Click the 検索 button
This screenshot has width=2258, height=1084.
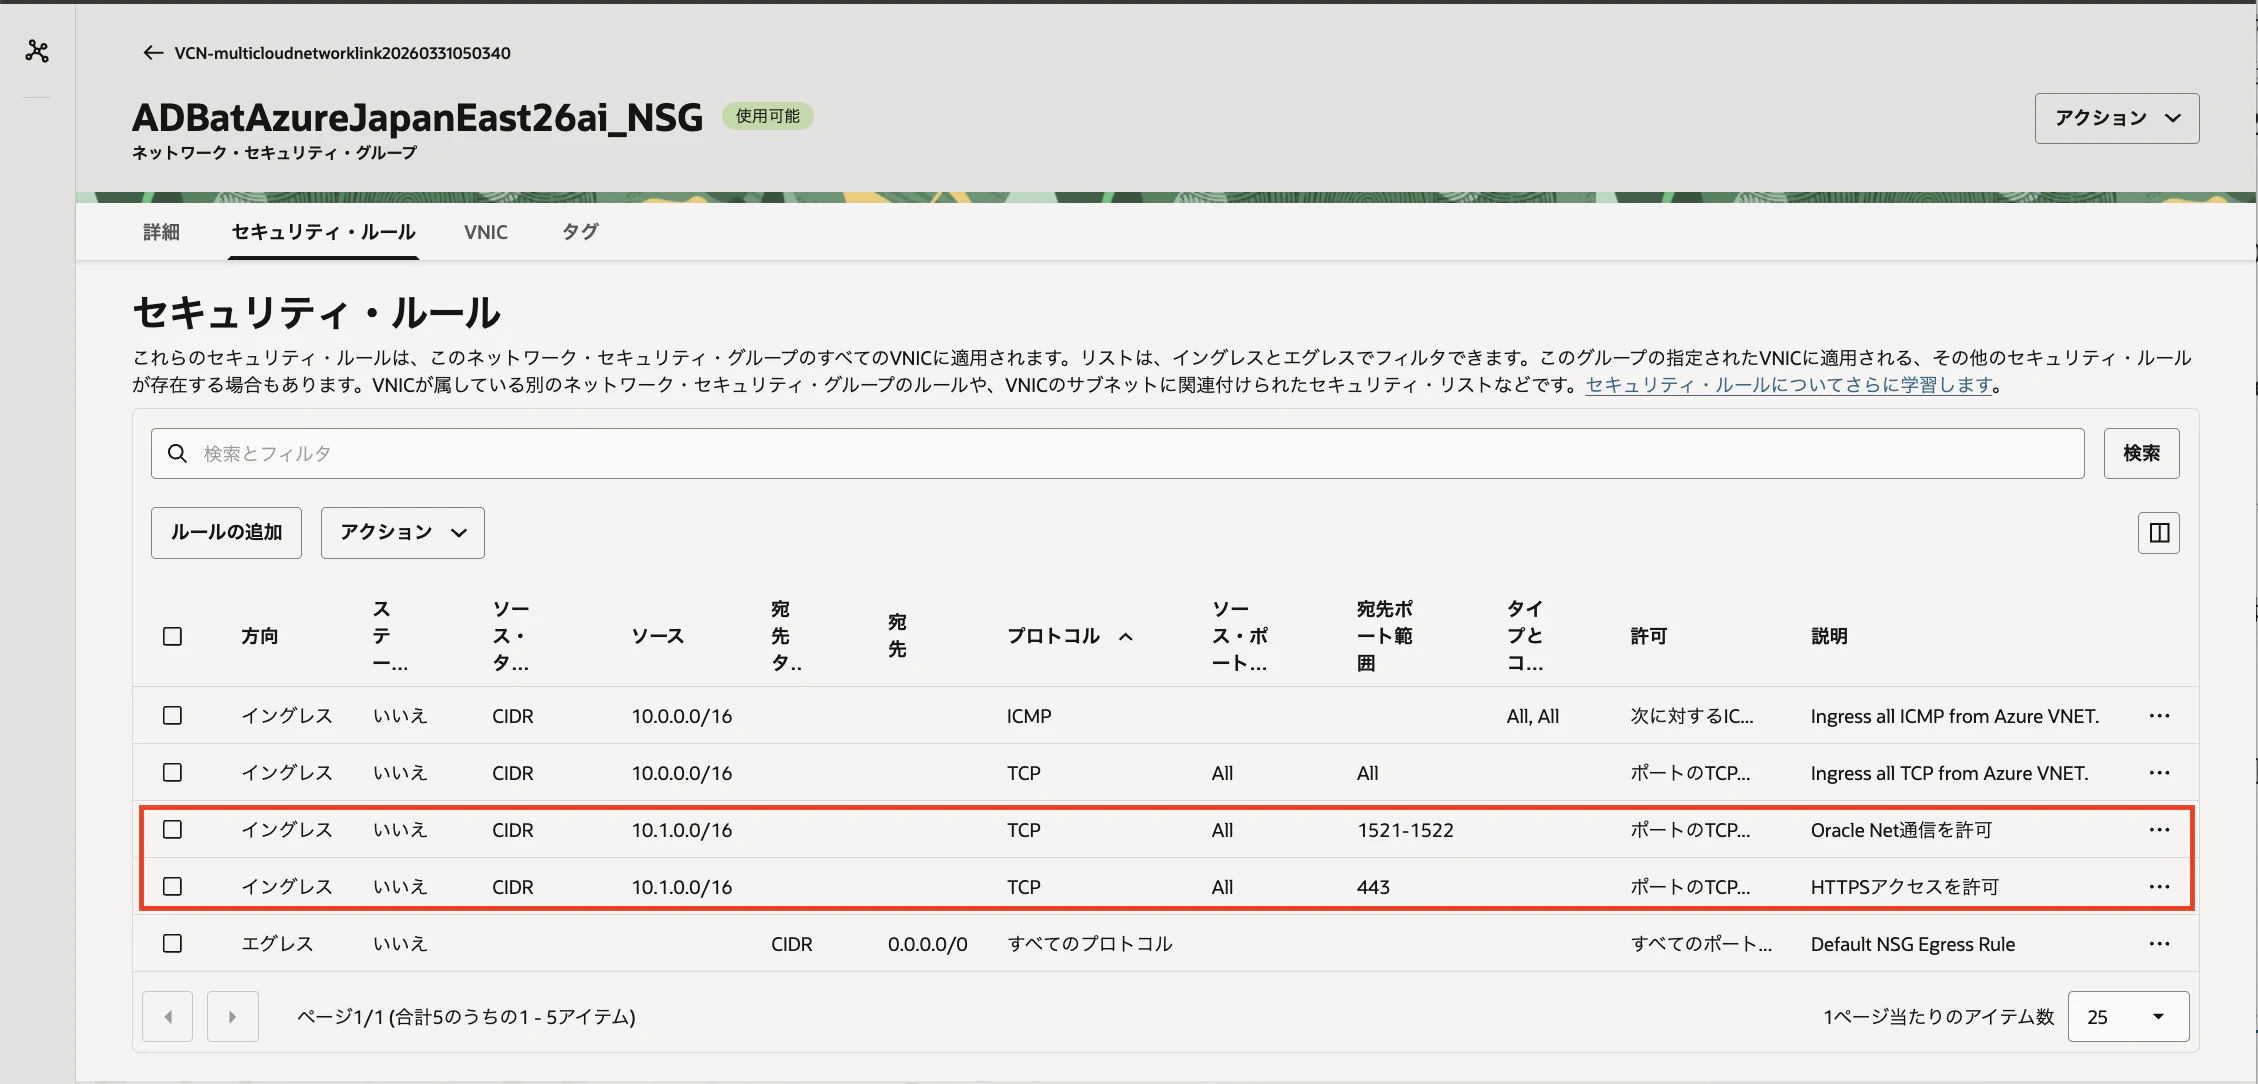coord(2141,453)
